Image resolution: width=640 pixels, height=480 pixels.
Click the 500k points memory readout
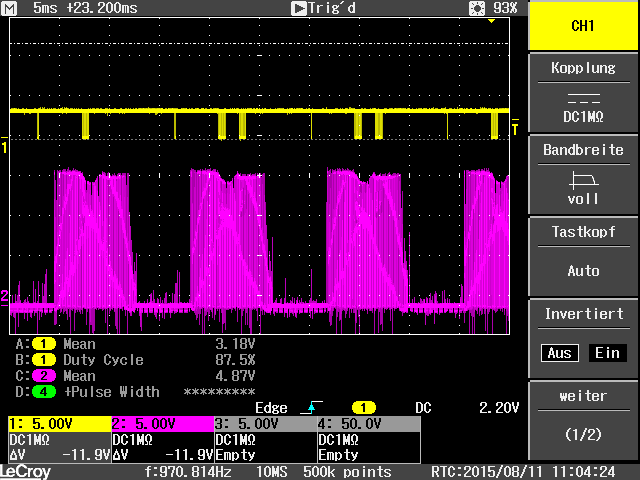(x=347, y=472)
